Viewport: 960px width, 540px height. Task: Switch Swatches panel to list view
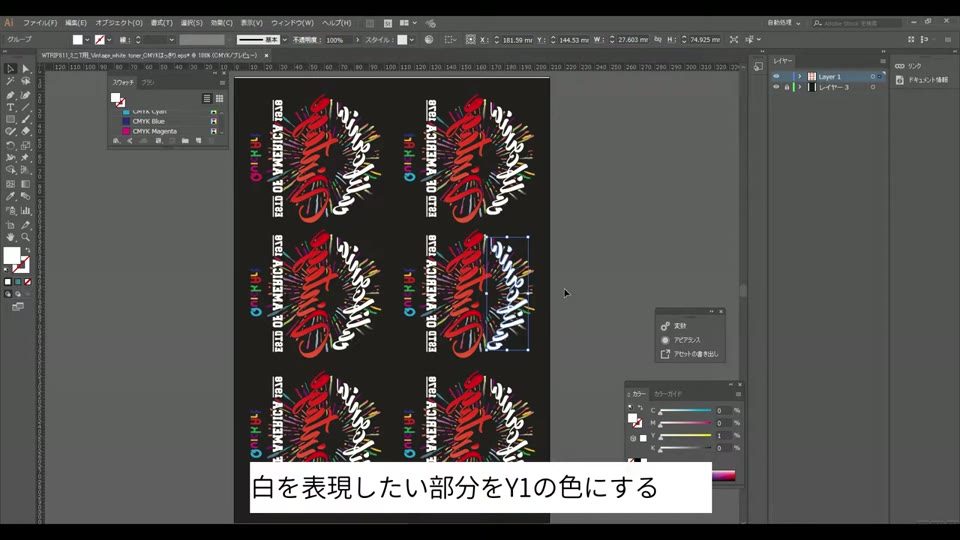[x=207, y=99]
